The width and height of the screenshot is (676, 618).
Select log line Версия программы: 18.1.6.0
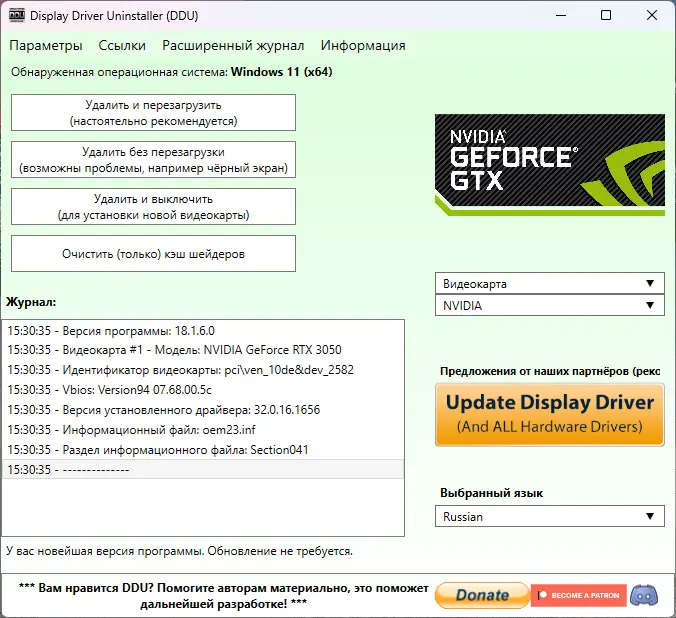click(203, 331)
